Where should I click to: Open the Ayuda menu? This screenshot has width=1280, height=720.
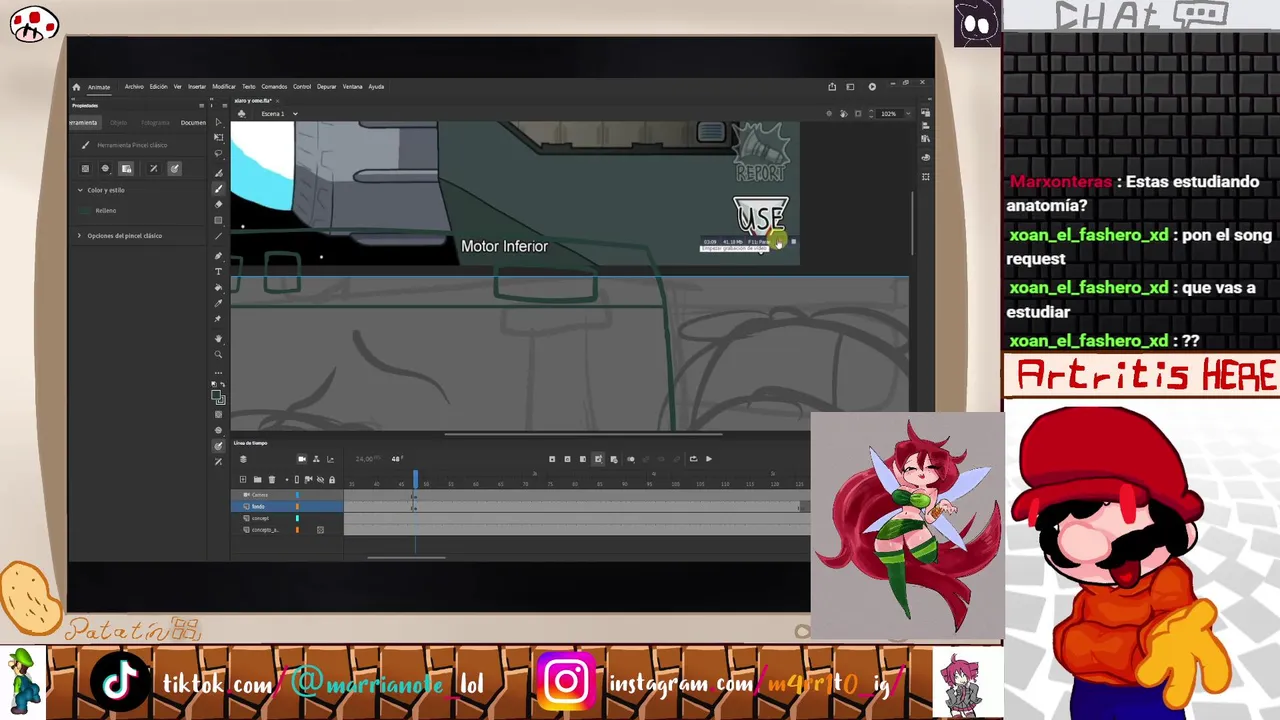[376, 87]
